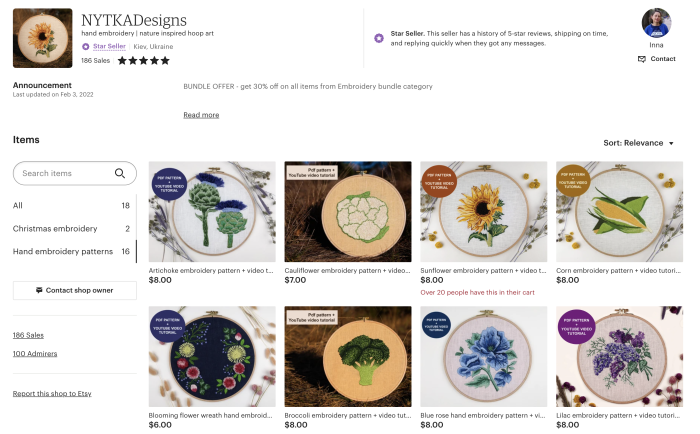Select the Christmas embroidery category
Image resolution: width=700 pixels, height=434 pixels.
pos(55,228)
